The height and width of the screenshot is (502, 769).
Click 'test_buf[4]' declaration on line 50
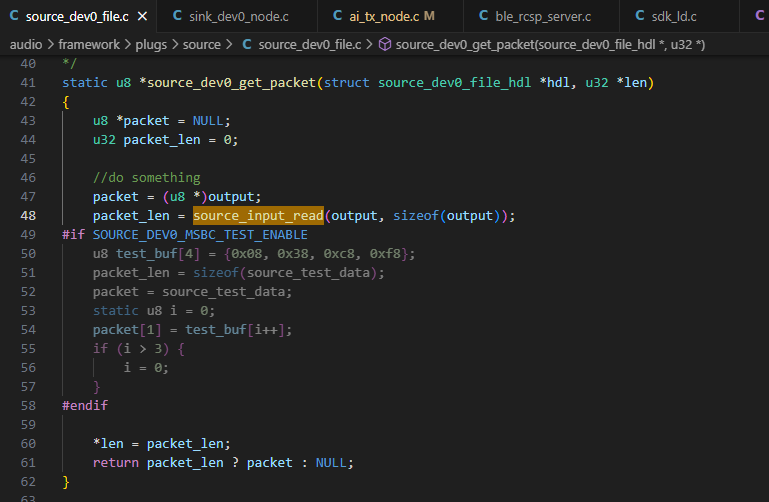pos(158,254)
